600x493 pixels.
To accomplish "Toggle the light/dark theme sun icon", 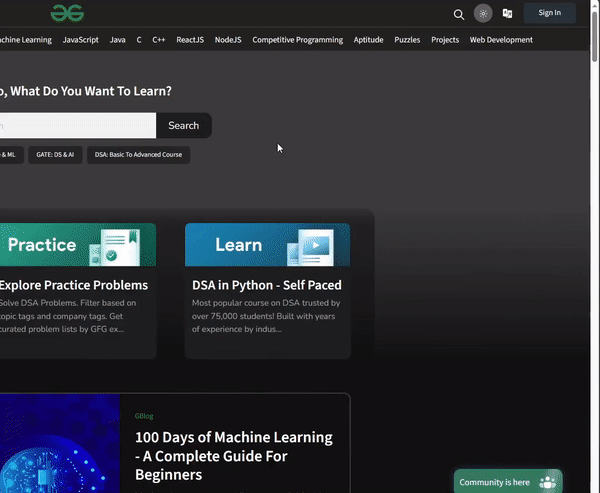I will 483,14.
